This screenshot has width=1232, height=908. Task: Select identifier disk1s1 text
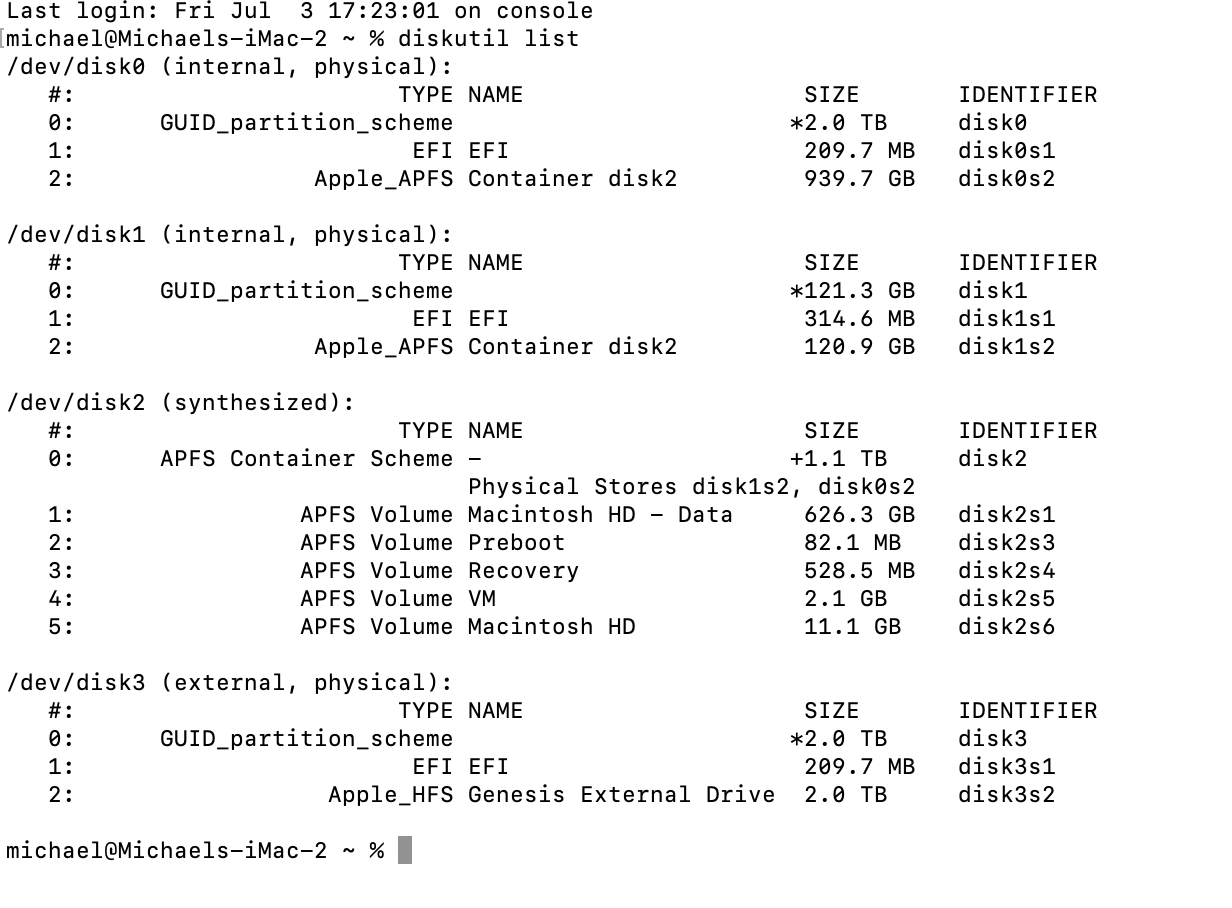point(1007,319)
